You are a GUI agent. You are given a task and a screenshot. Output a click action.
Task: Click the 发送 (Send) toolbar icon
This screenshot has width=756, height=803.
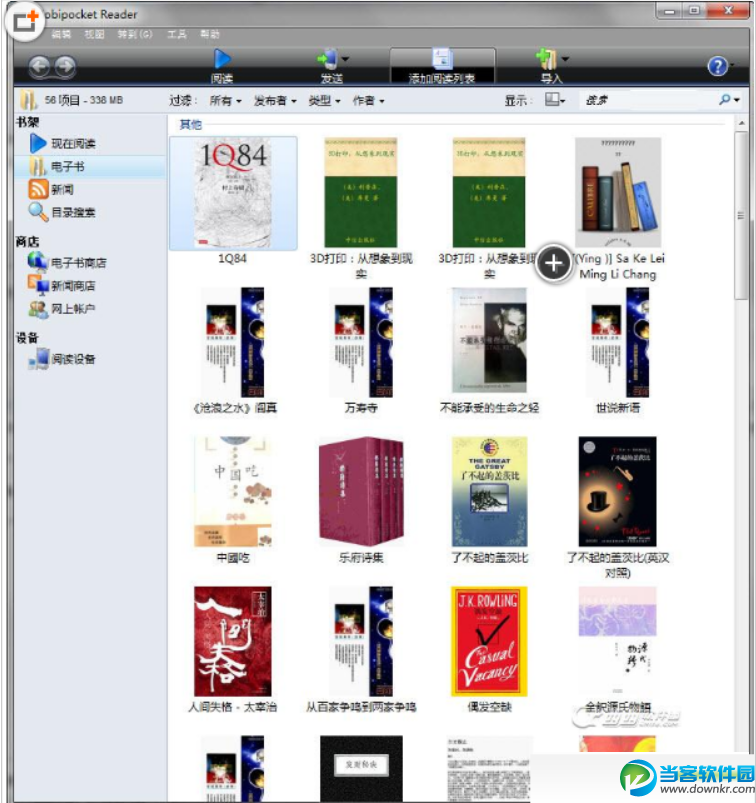[327, 59]
